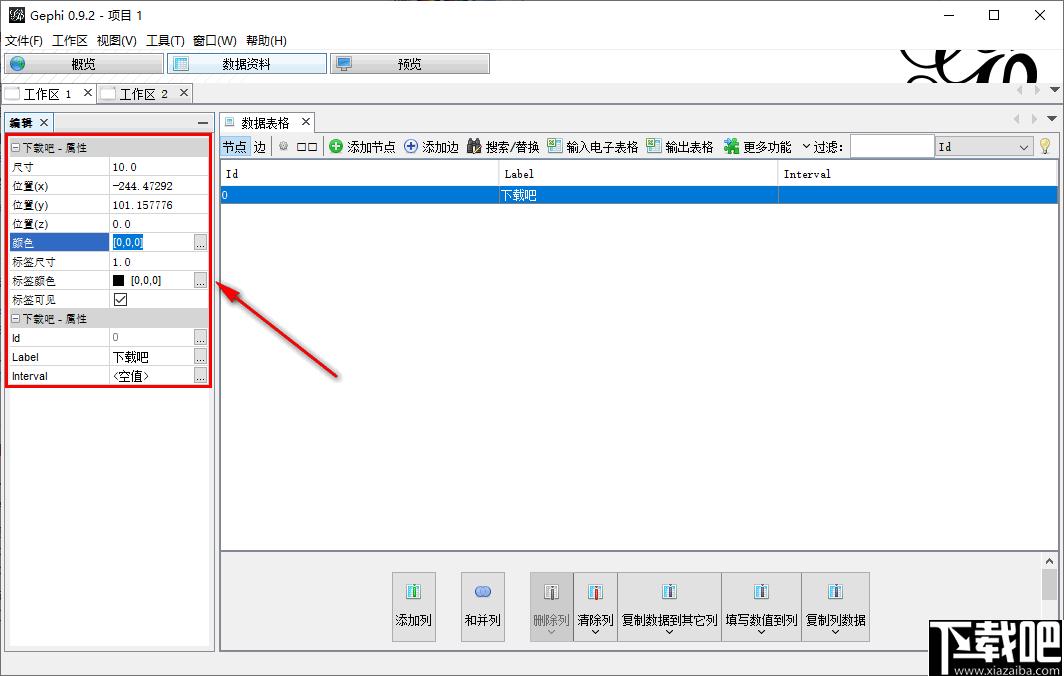Viewport: 1064px width, 676px height.
Task: Click the 添加边 blue plus icon
Action: pyautogui.click(x=411, y=147)
